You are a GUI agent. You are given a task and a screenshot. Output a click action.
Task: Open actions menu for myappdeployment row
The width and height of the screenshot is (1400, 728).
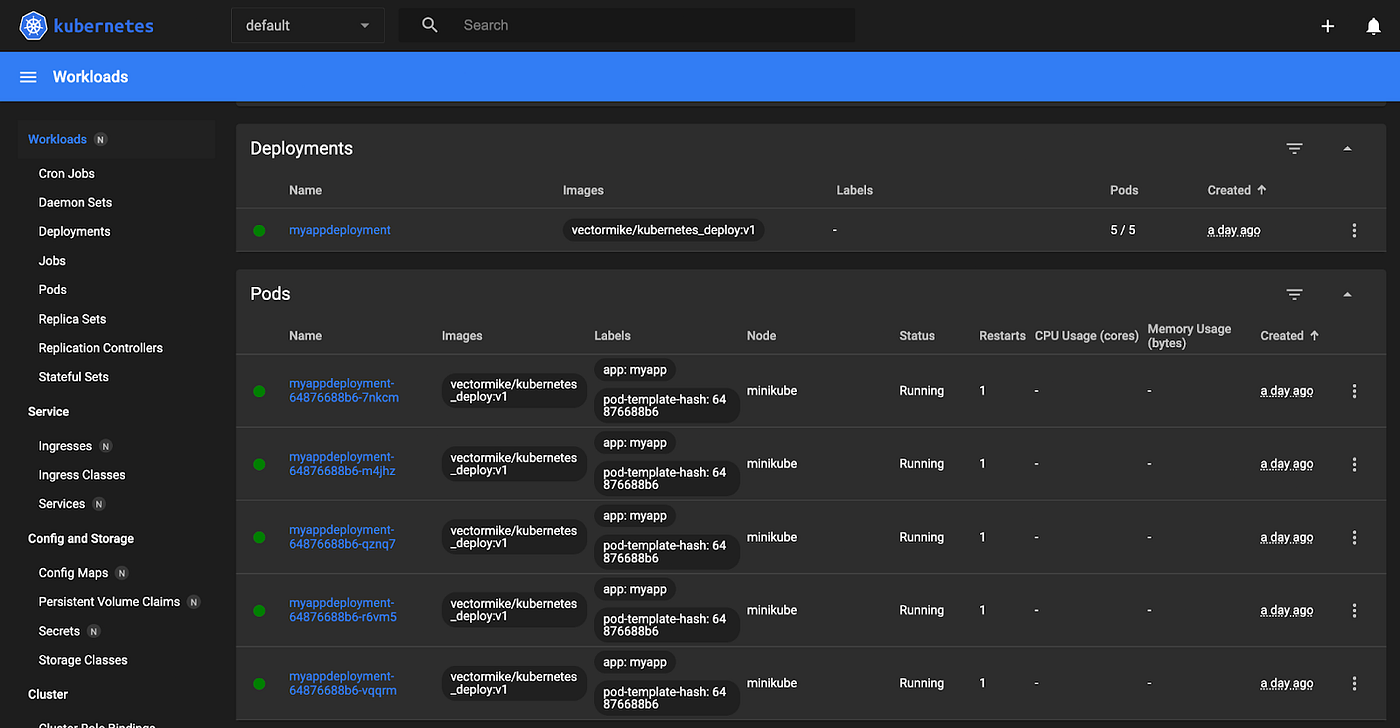(1355, 230)
